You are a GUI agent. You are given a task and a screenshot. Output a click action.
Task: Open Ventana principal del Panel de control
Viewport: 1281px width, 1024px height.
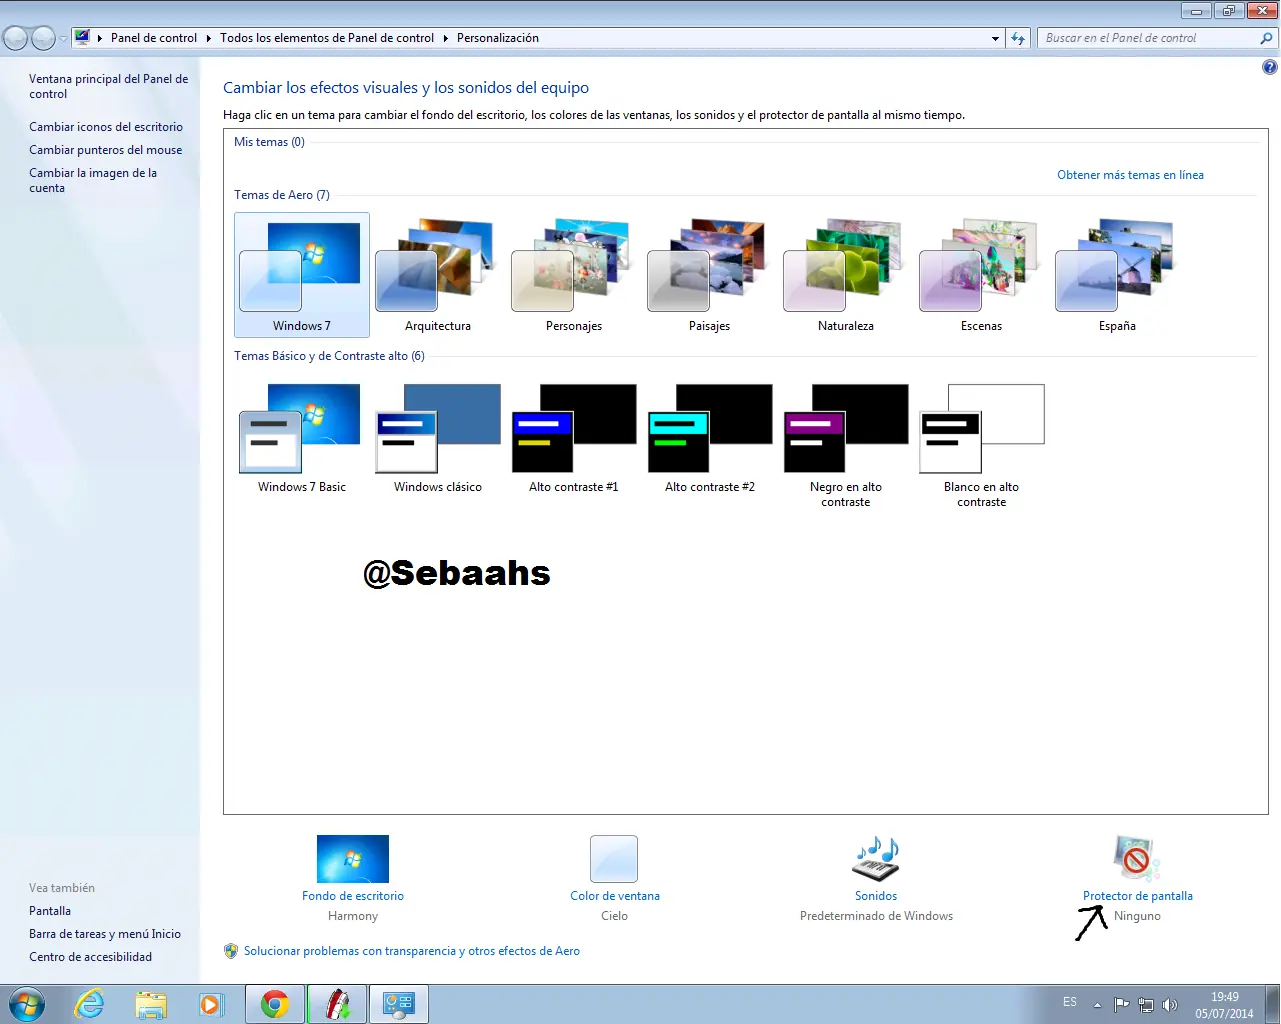pyautogui.click(x=108, y=86)
